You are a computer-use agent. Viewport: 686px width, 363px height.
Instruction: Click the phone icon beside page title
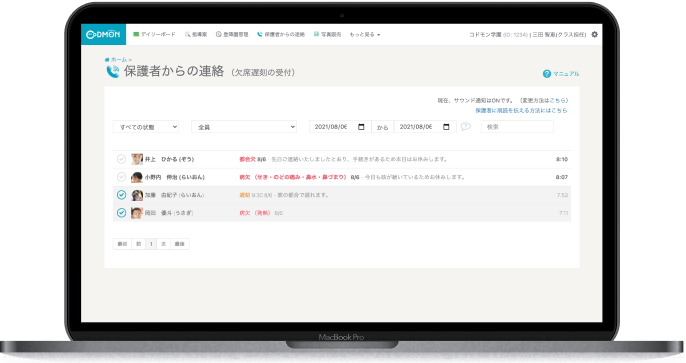click(112, 71)
